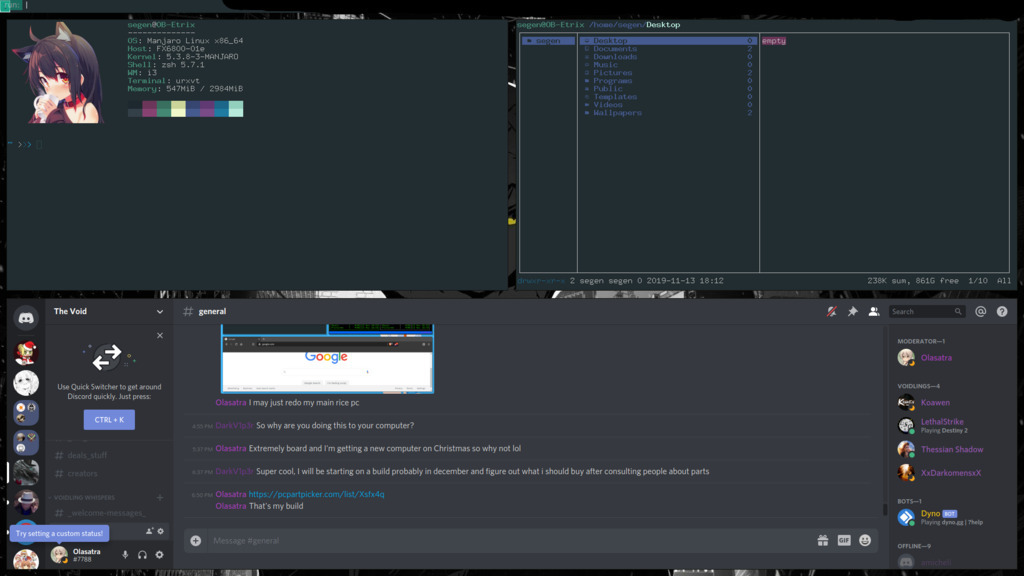This screenshot has height=576, width=1024.
Task: Toggle the member list visibility icon
Action: pyautogui.click(x=873, y=312)
